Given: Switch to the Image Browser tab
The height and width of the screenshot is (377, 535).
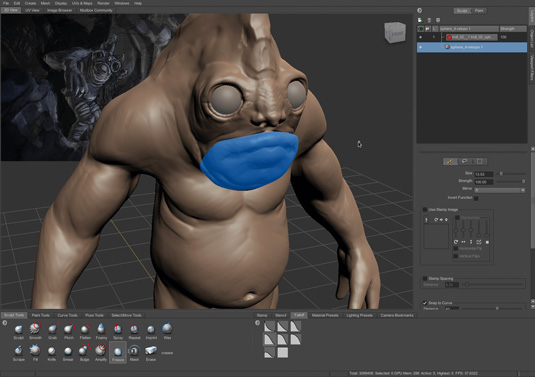Looking at the screenshot, I should [59, 10].
